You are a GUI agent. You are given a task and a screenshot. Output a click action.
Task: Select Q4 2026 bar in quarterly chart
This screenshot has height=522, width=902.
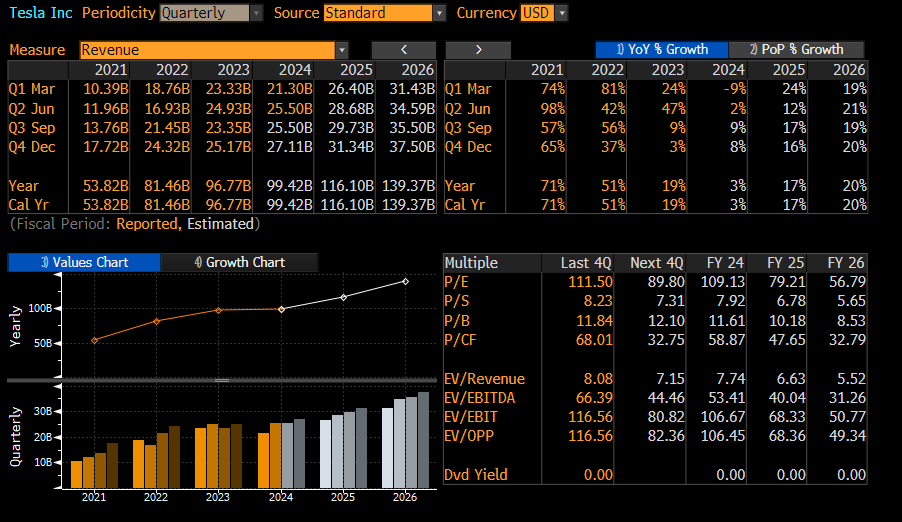click(x=423, y=440)
